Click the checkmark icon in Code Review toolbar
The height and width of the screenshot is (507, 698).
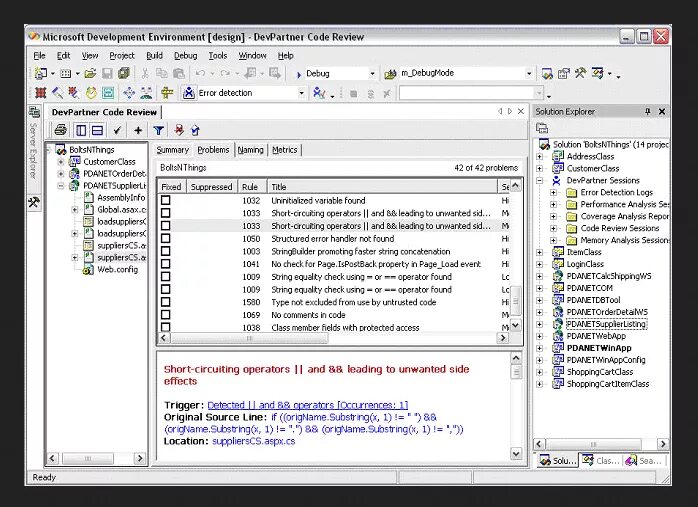click(x=117, y=130)
